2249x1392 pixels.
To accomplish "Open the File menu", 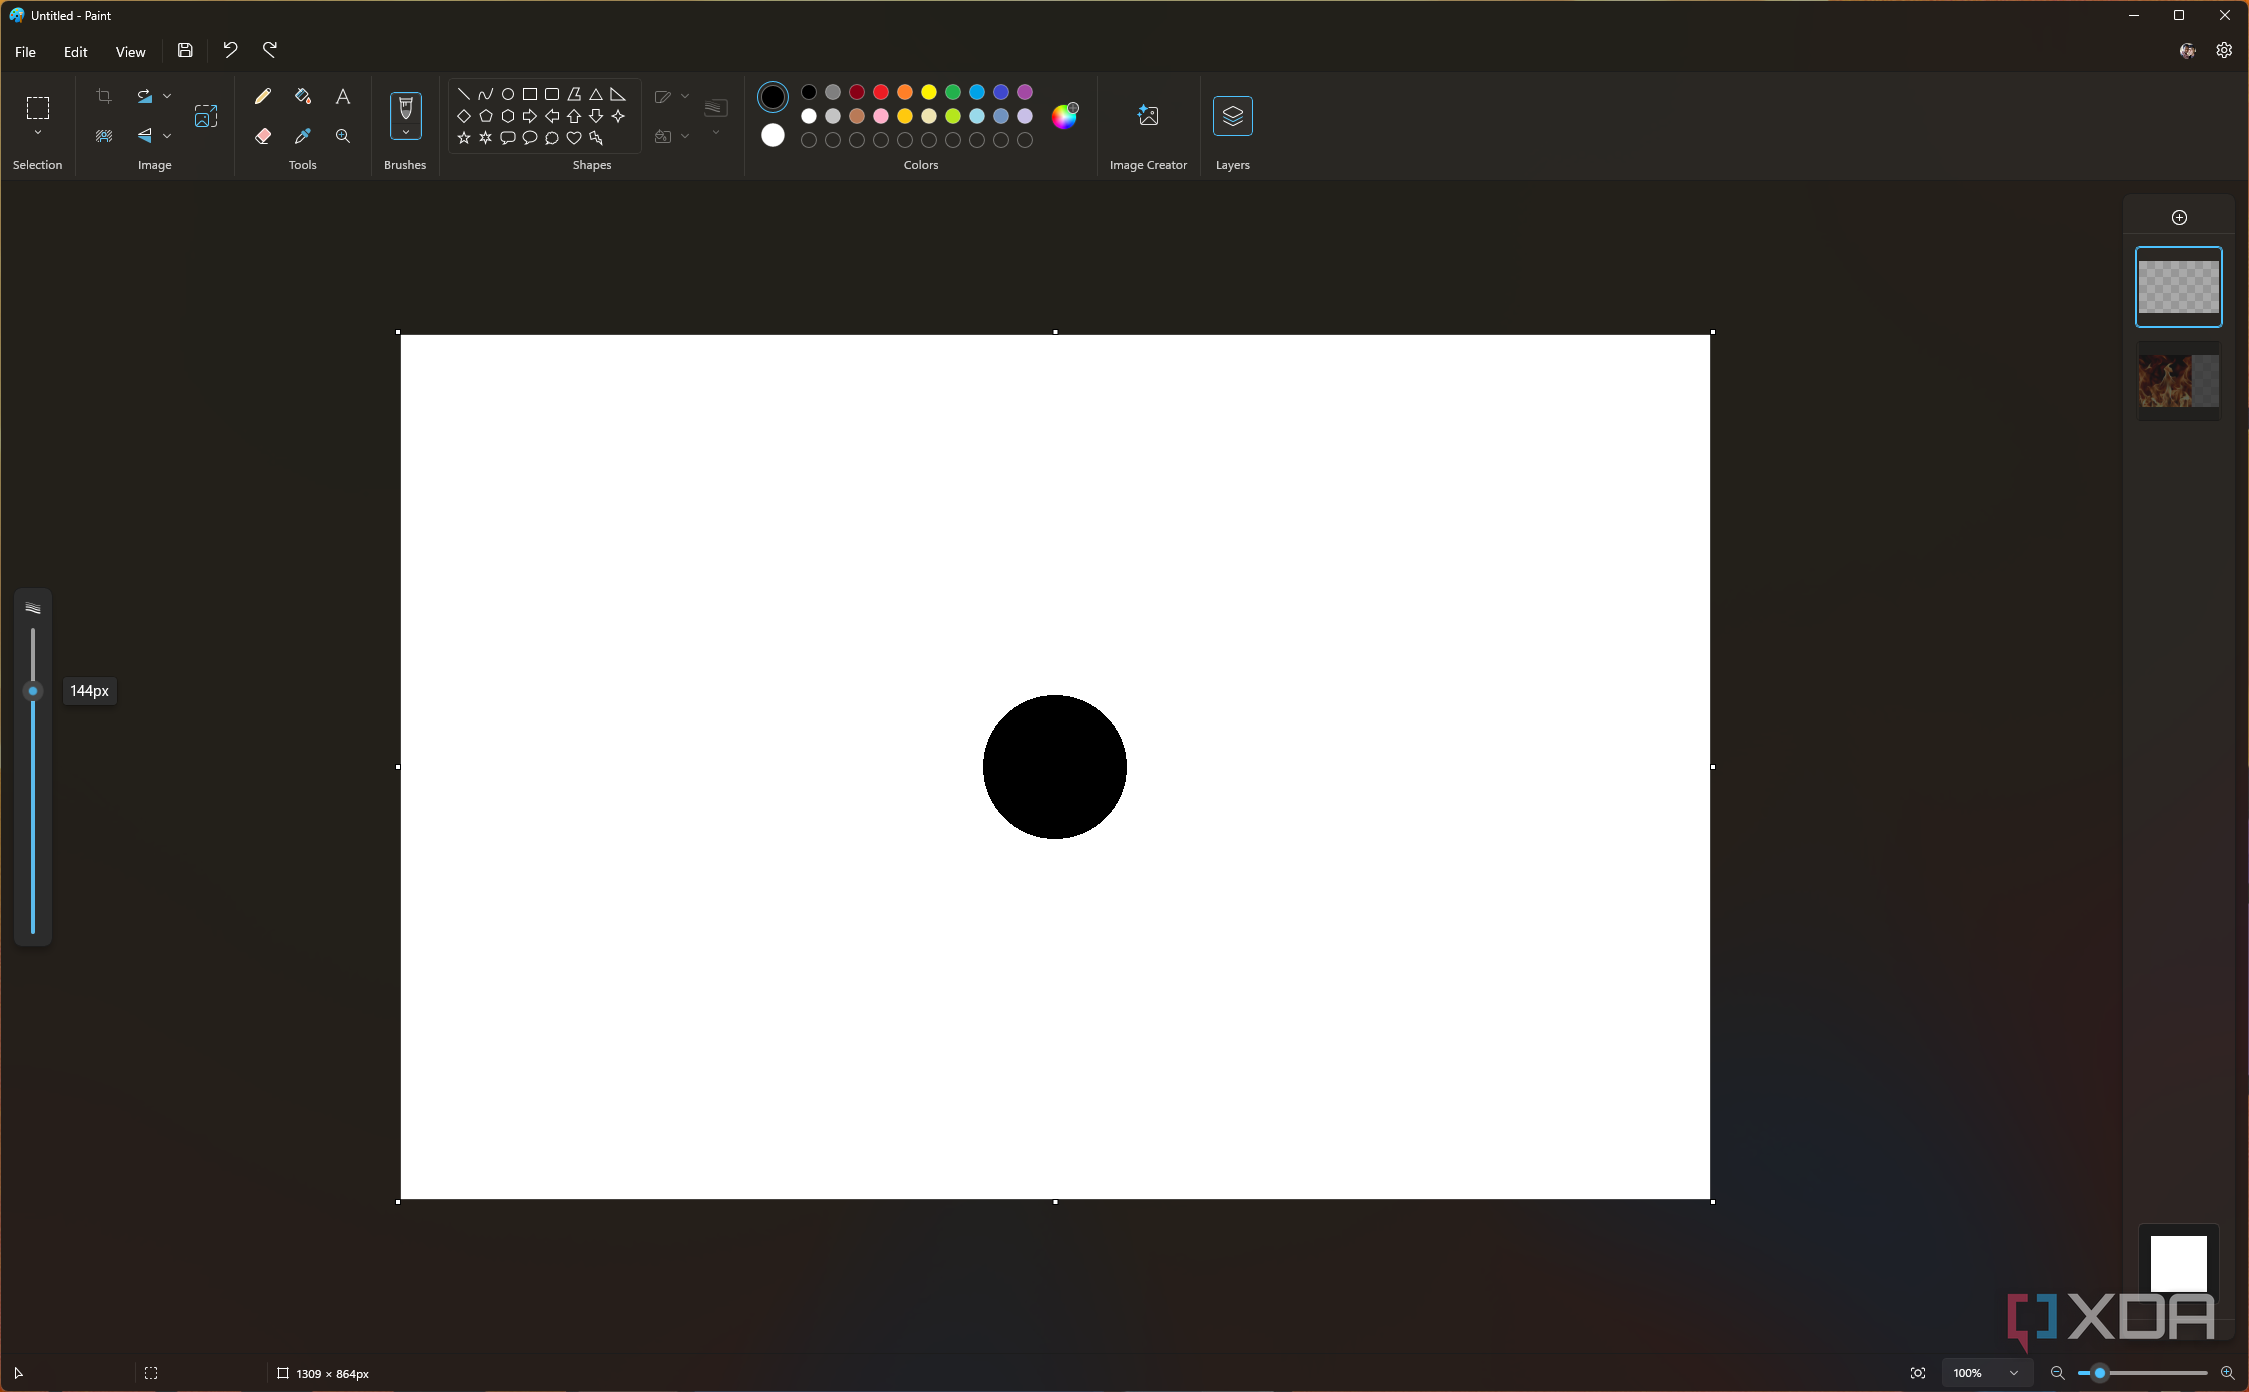I will coord(25,52).
